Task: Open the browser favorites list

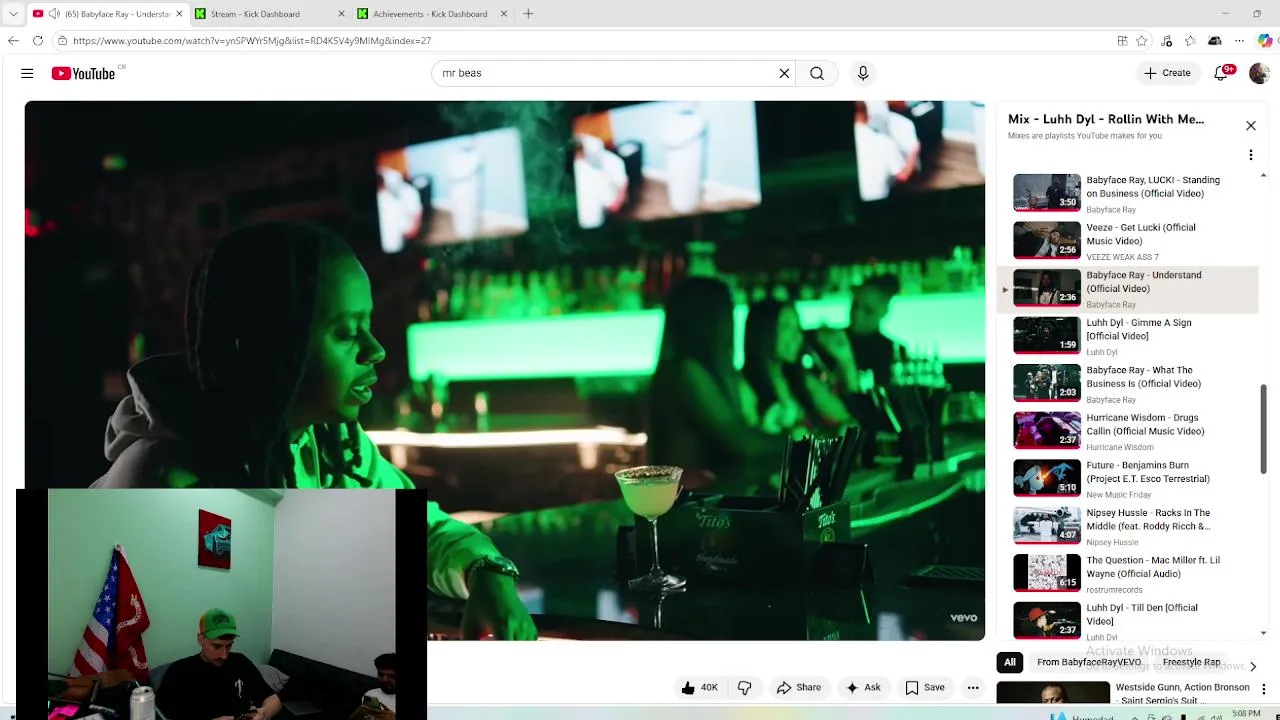Action: tap(1190, 41)
